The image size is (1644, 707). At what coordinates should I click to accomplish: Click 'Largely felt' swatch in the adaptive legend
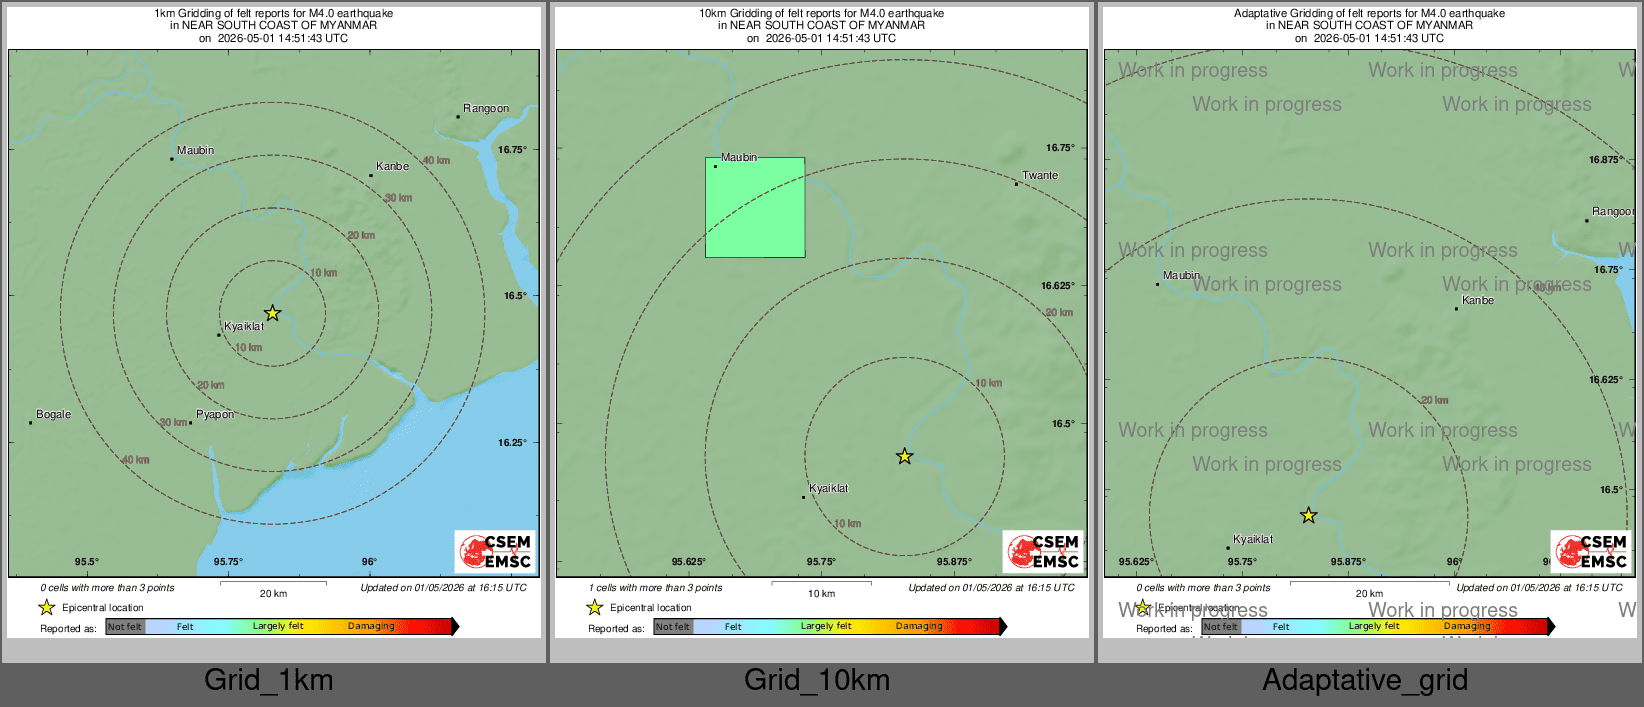coord(1374,627)
